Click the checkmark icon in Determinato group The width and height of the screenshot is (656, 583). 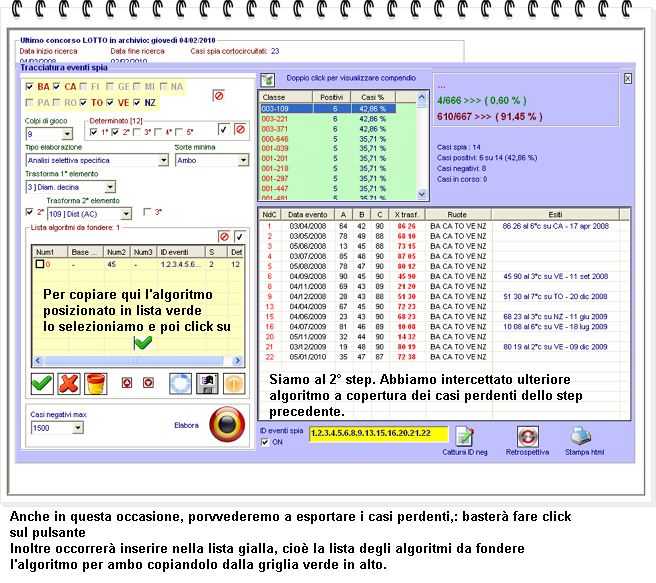tap(224, 129)
